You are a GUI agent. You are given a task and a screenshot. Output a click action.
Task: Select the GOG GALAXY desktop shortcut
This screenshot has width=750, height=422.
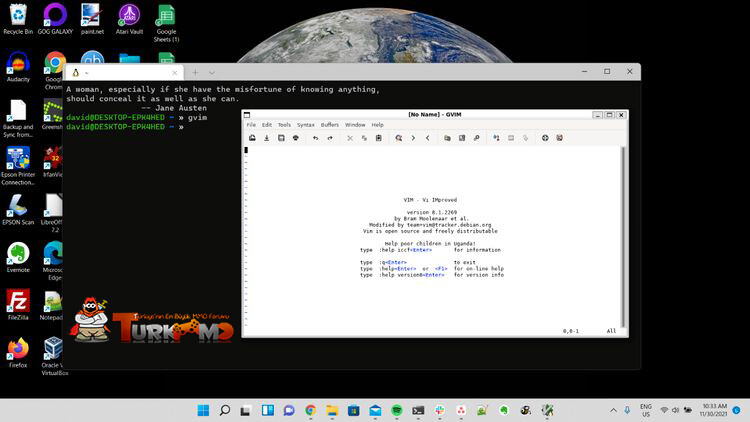point(55,19)
